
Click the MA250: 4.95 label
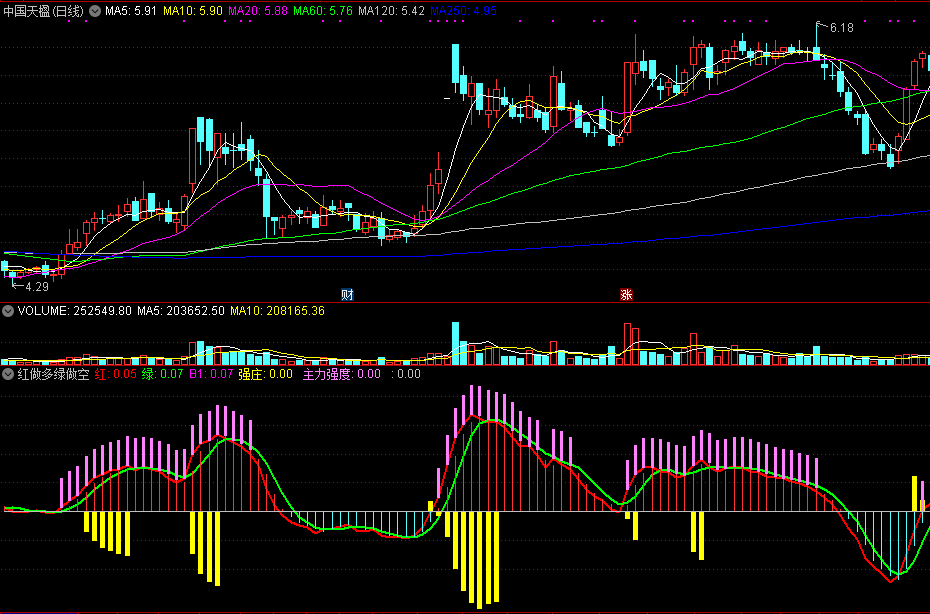tap(463, 11)
